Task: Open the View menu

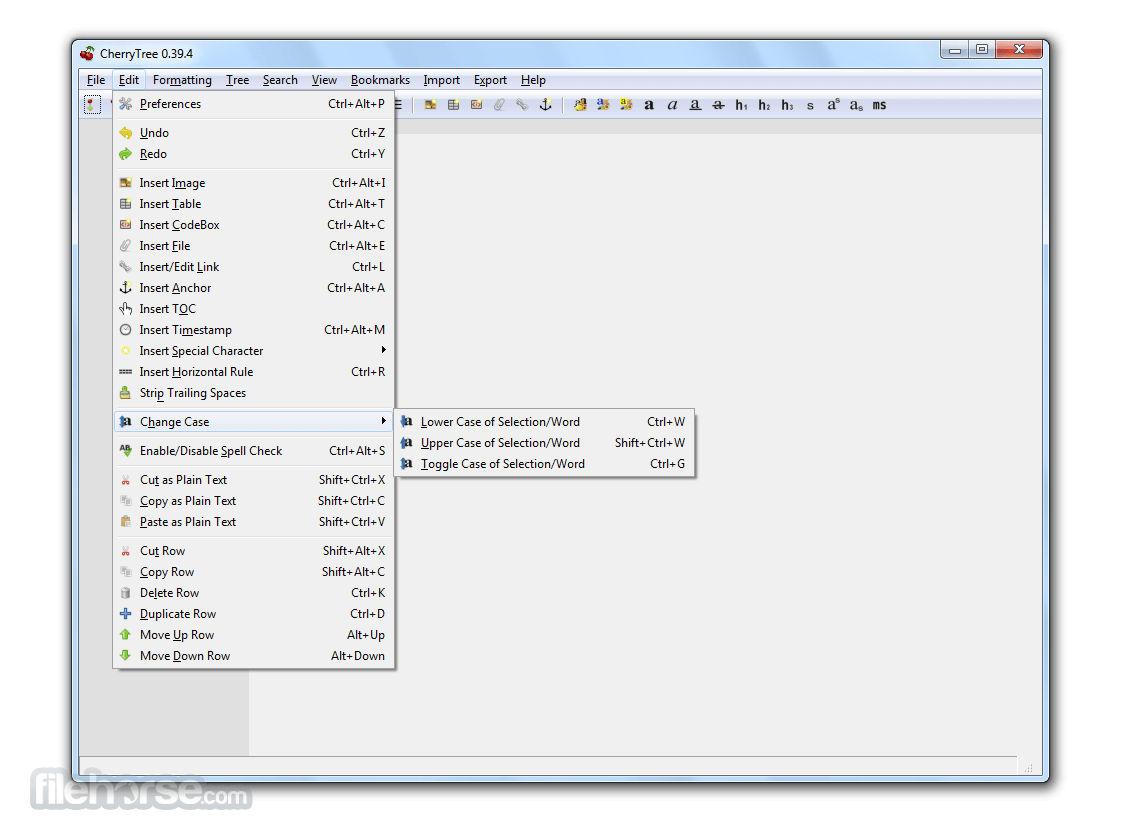Action: 324,80
